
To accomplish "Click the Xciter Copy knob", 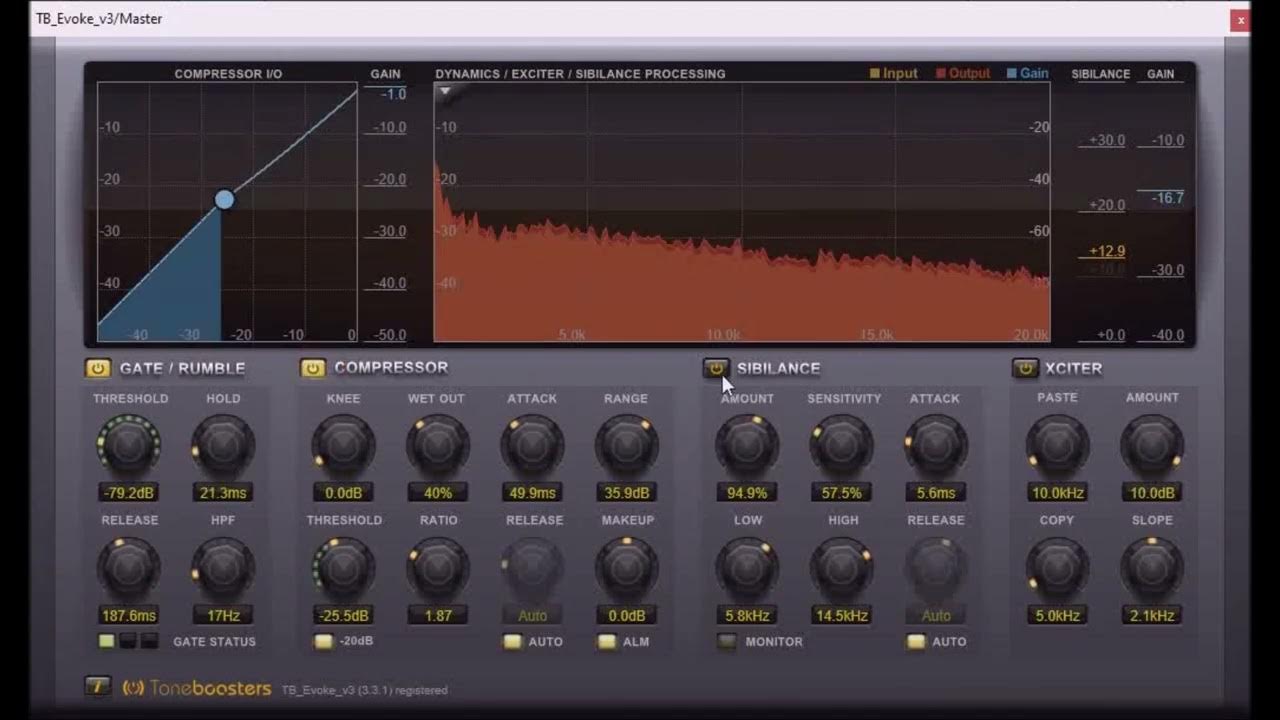I will (1057, 568).
